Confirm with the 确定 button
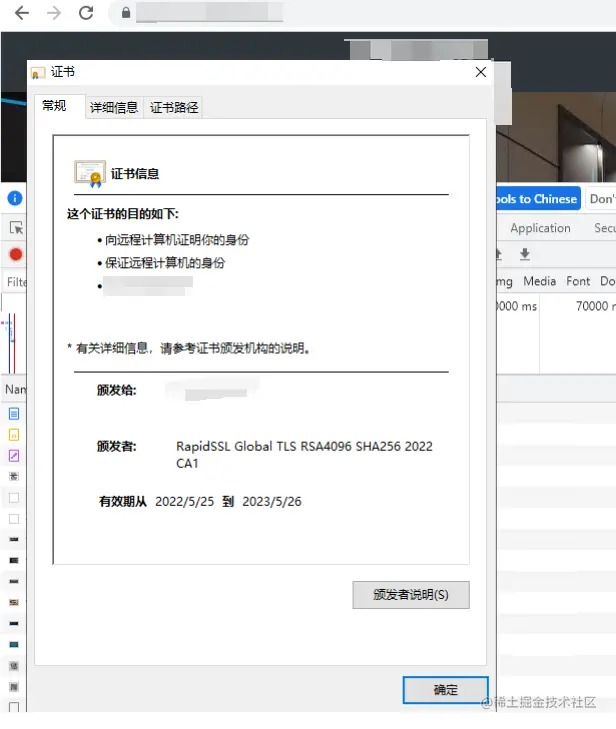 click(445, 690)
